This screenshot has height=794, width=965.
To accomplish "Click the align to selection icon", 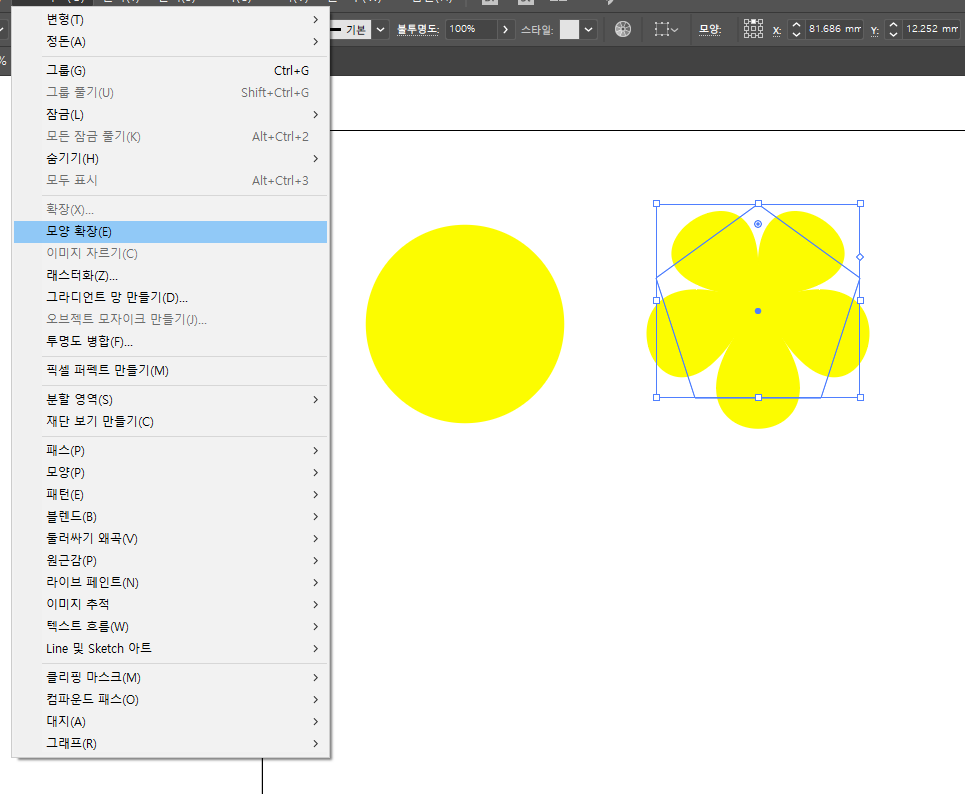I will 666,29.
